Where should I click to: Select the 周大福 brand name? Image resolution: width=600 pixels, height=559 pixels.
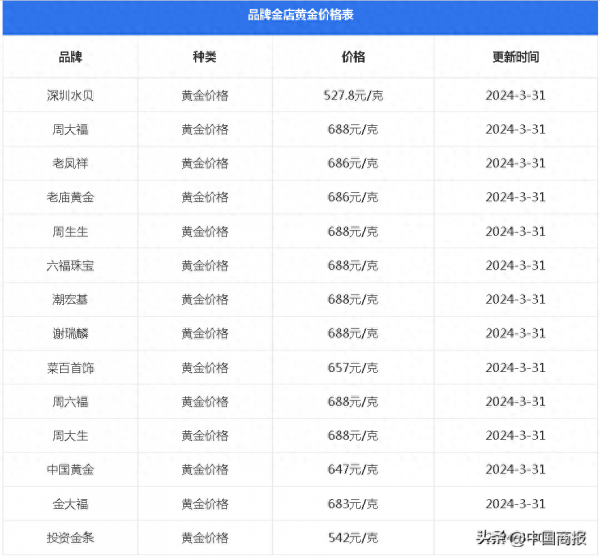(x=71, y=129)
